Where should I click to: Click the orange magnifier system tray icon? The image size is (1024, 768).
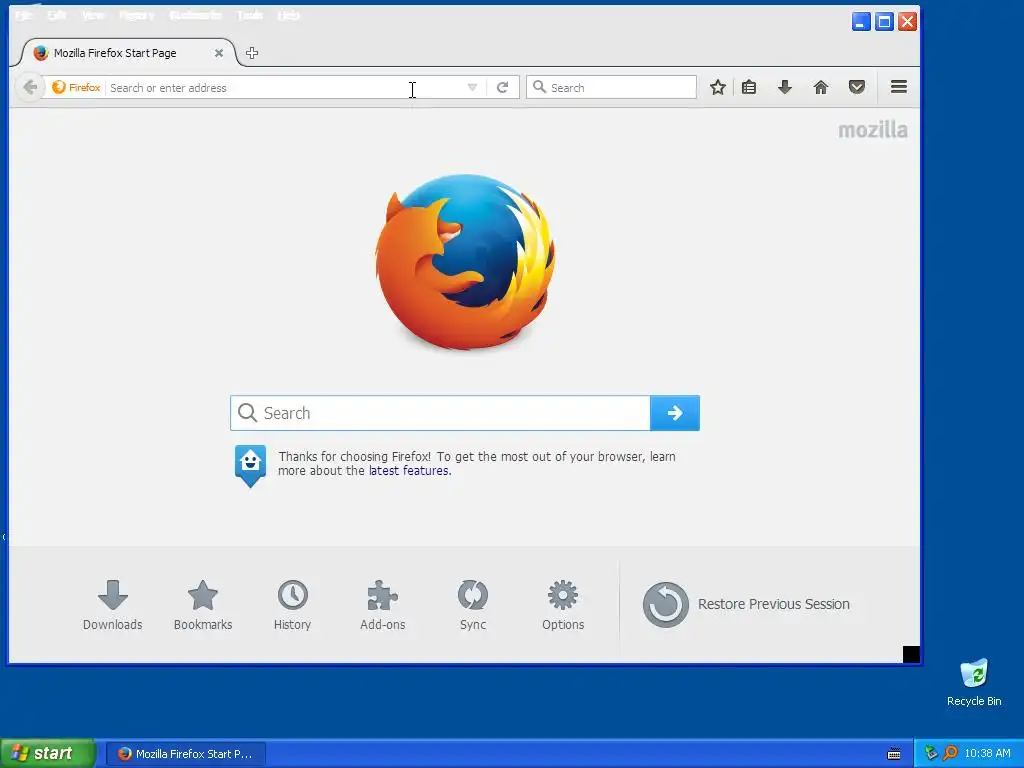pos(950,754)
